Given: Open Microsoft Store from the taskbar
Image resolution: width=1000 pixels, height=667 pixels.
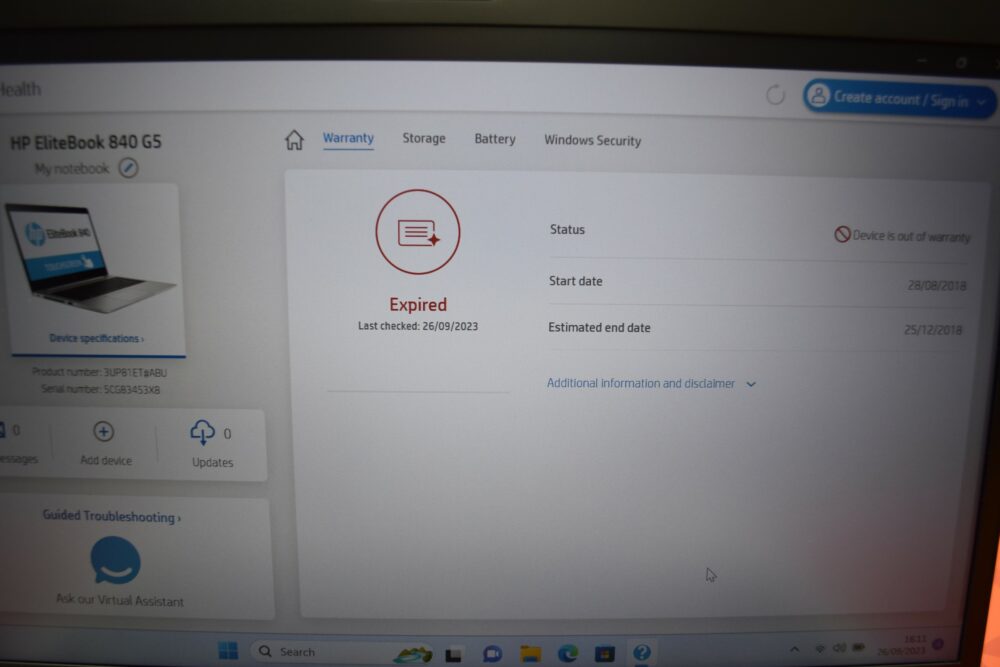Looking at the screenshot, I should 605,653.
